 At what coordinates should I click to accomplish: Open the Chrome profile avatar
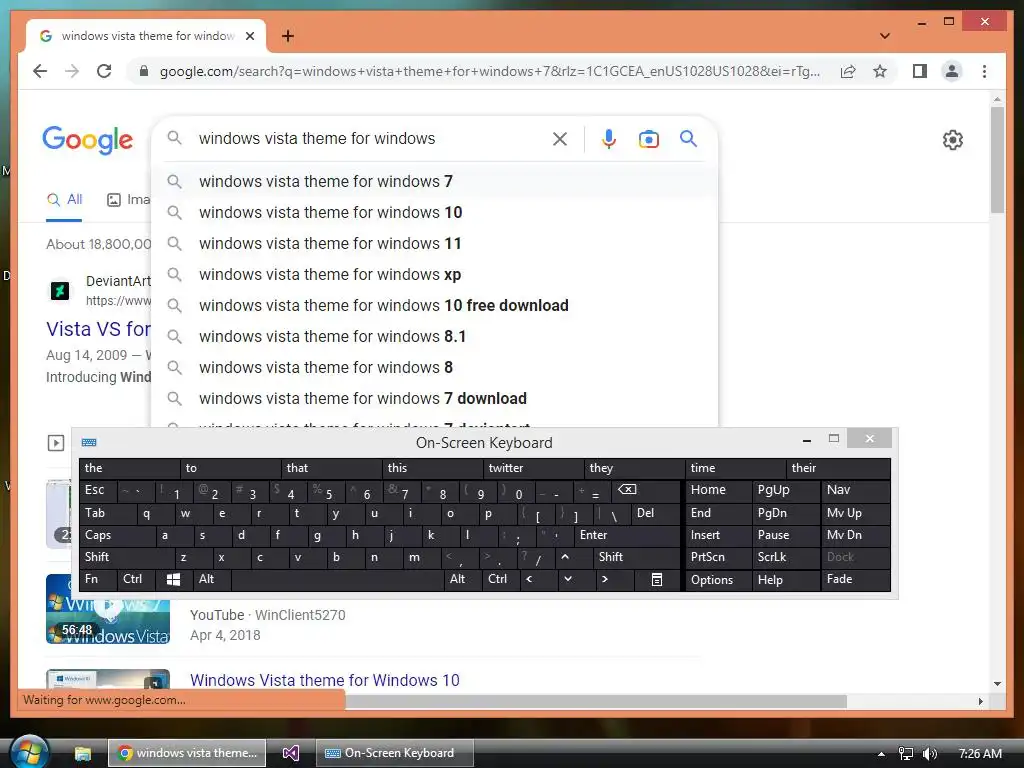point(952,71)
